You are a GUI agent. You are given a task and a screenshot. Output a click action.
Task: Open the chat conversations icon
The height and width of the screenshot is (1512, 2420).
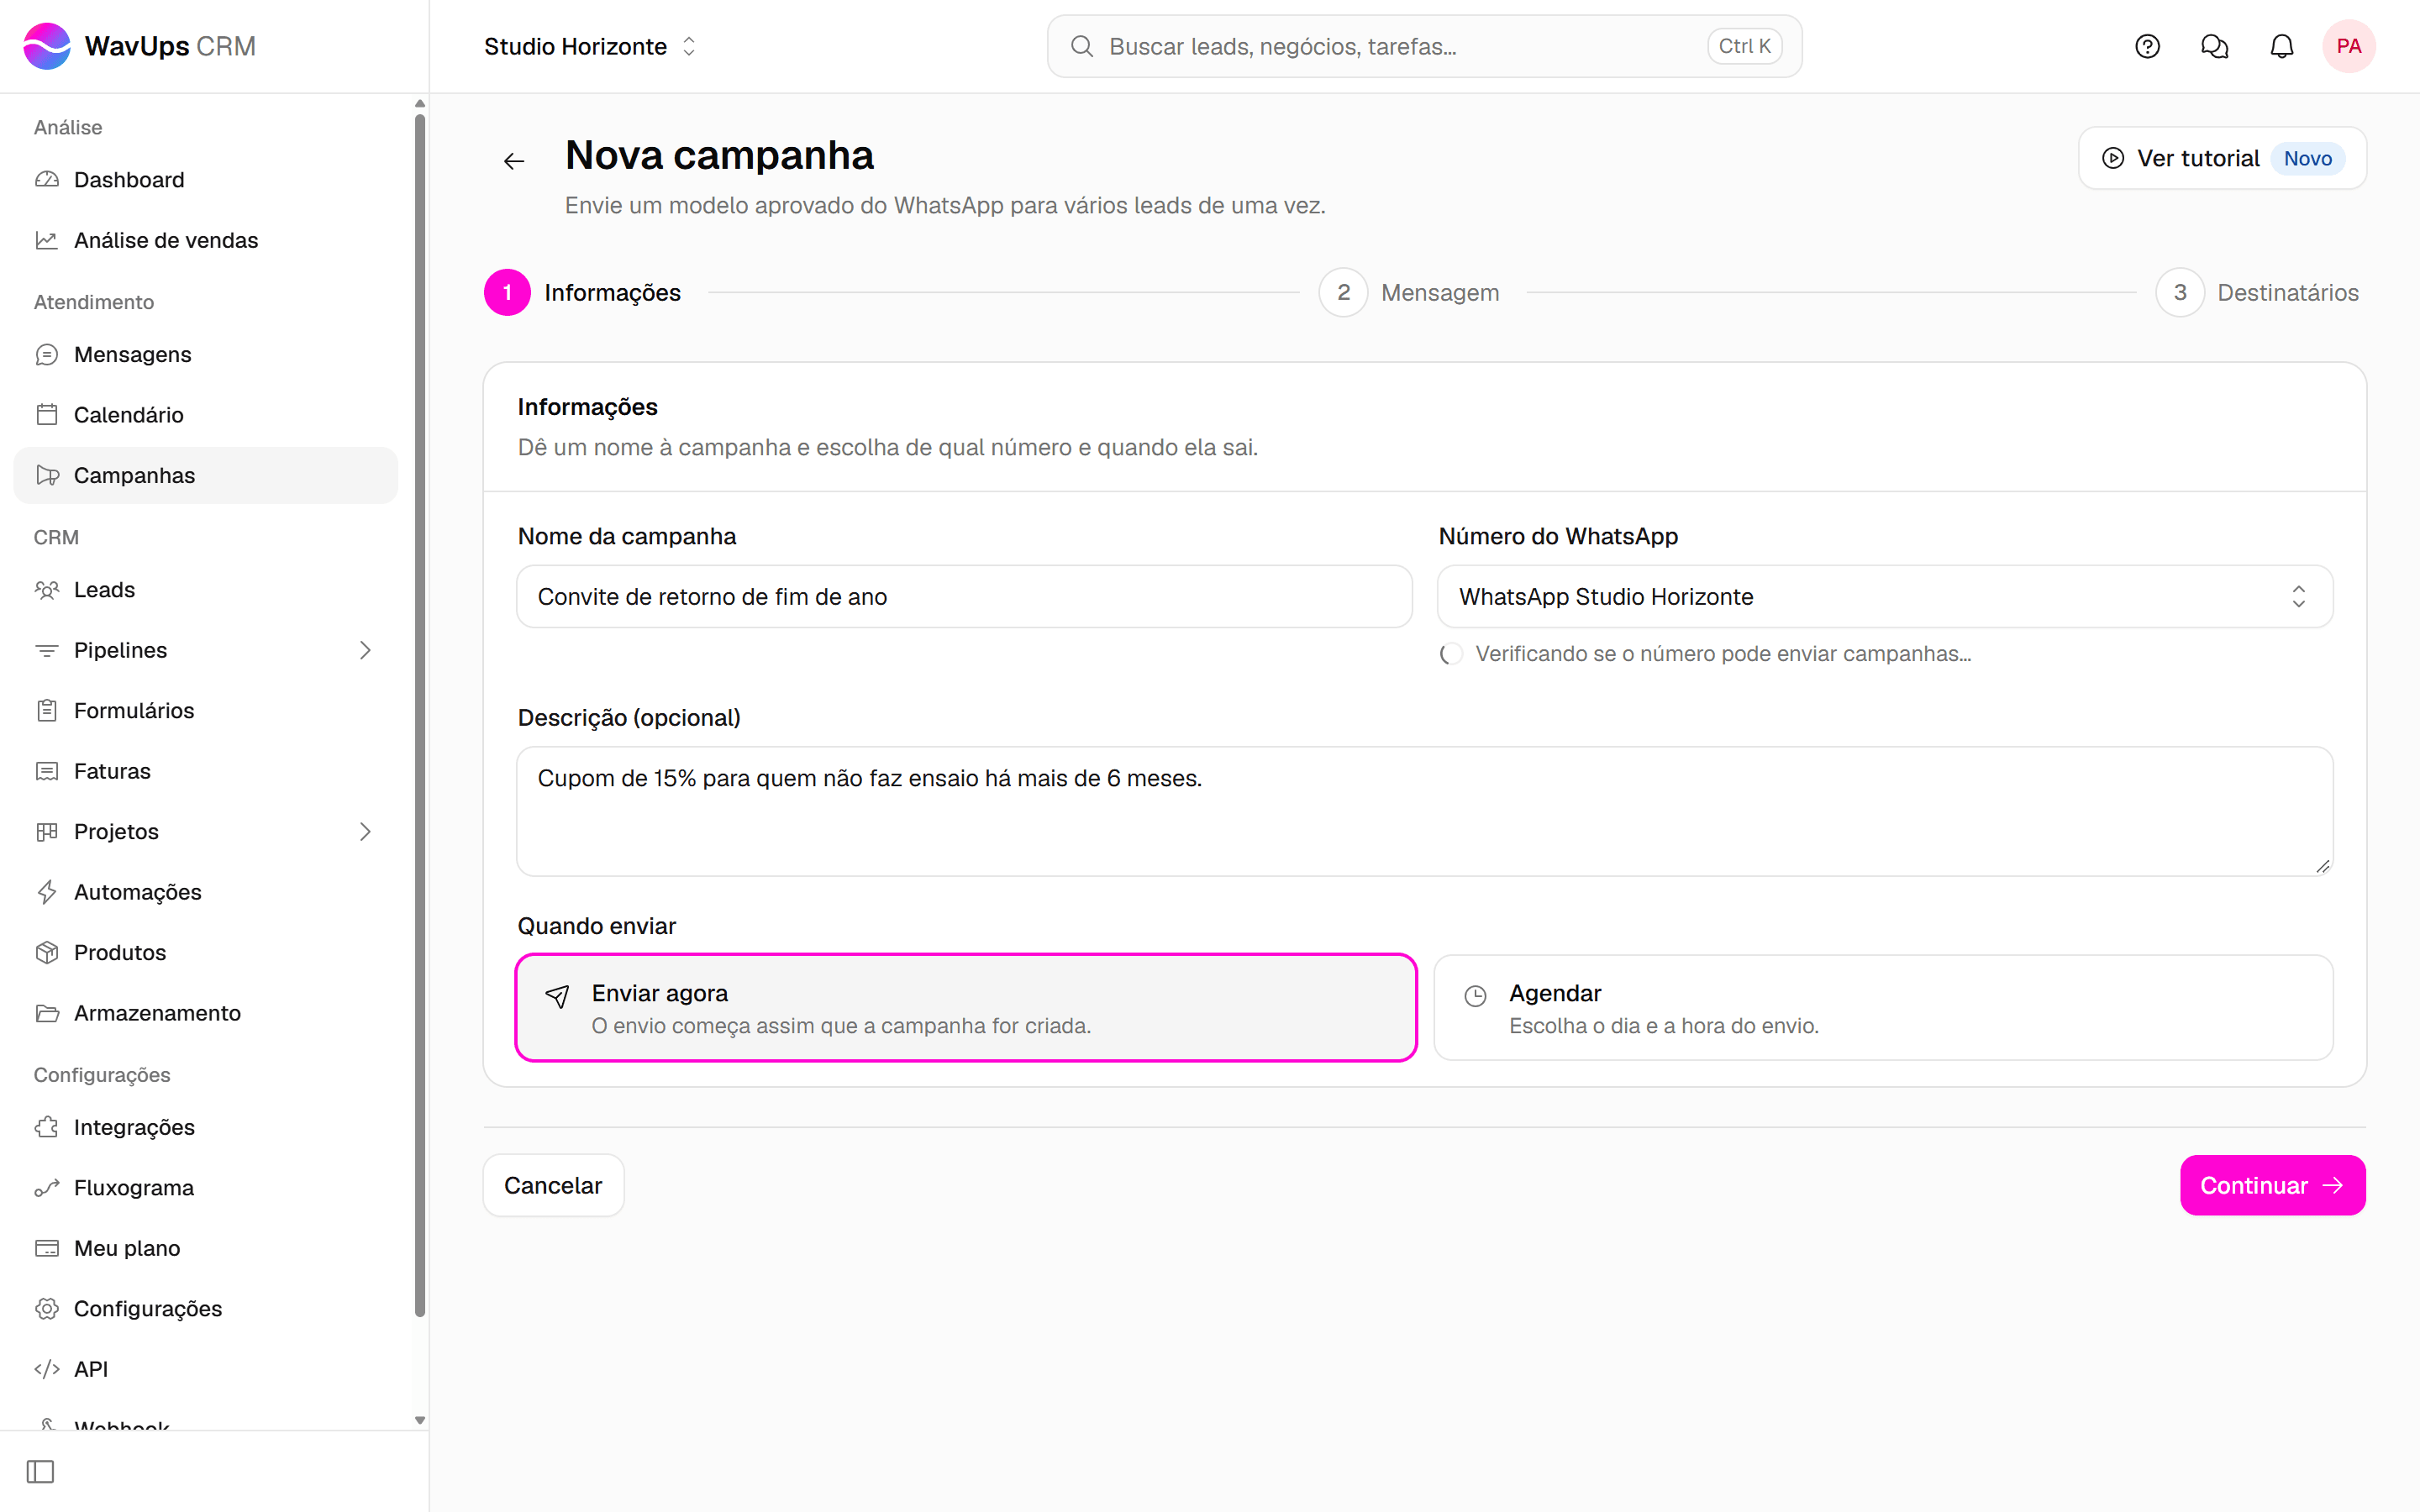[x=2214, y=46]
